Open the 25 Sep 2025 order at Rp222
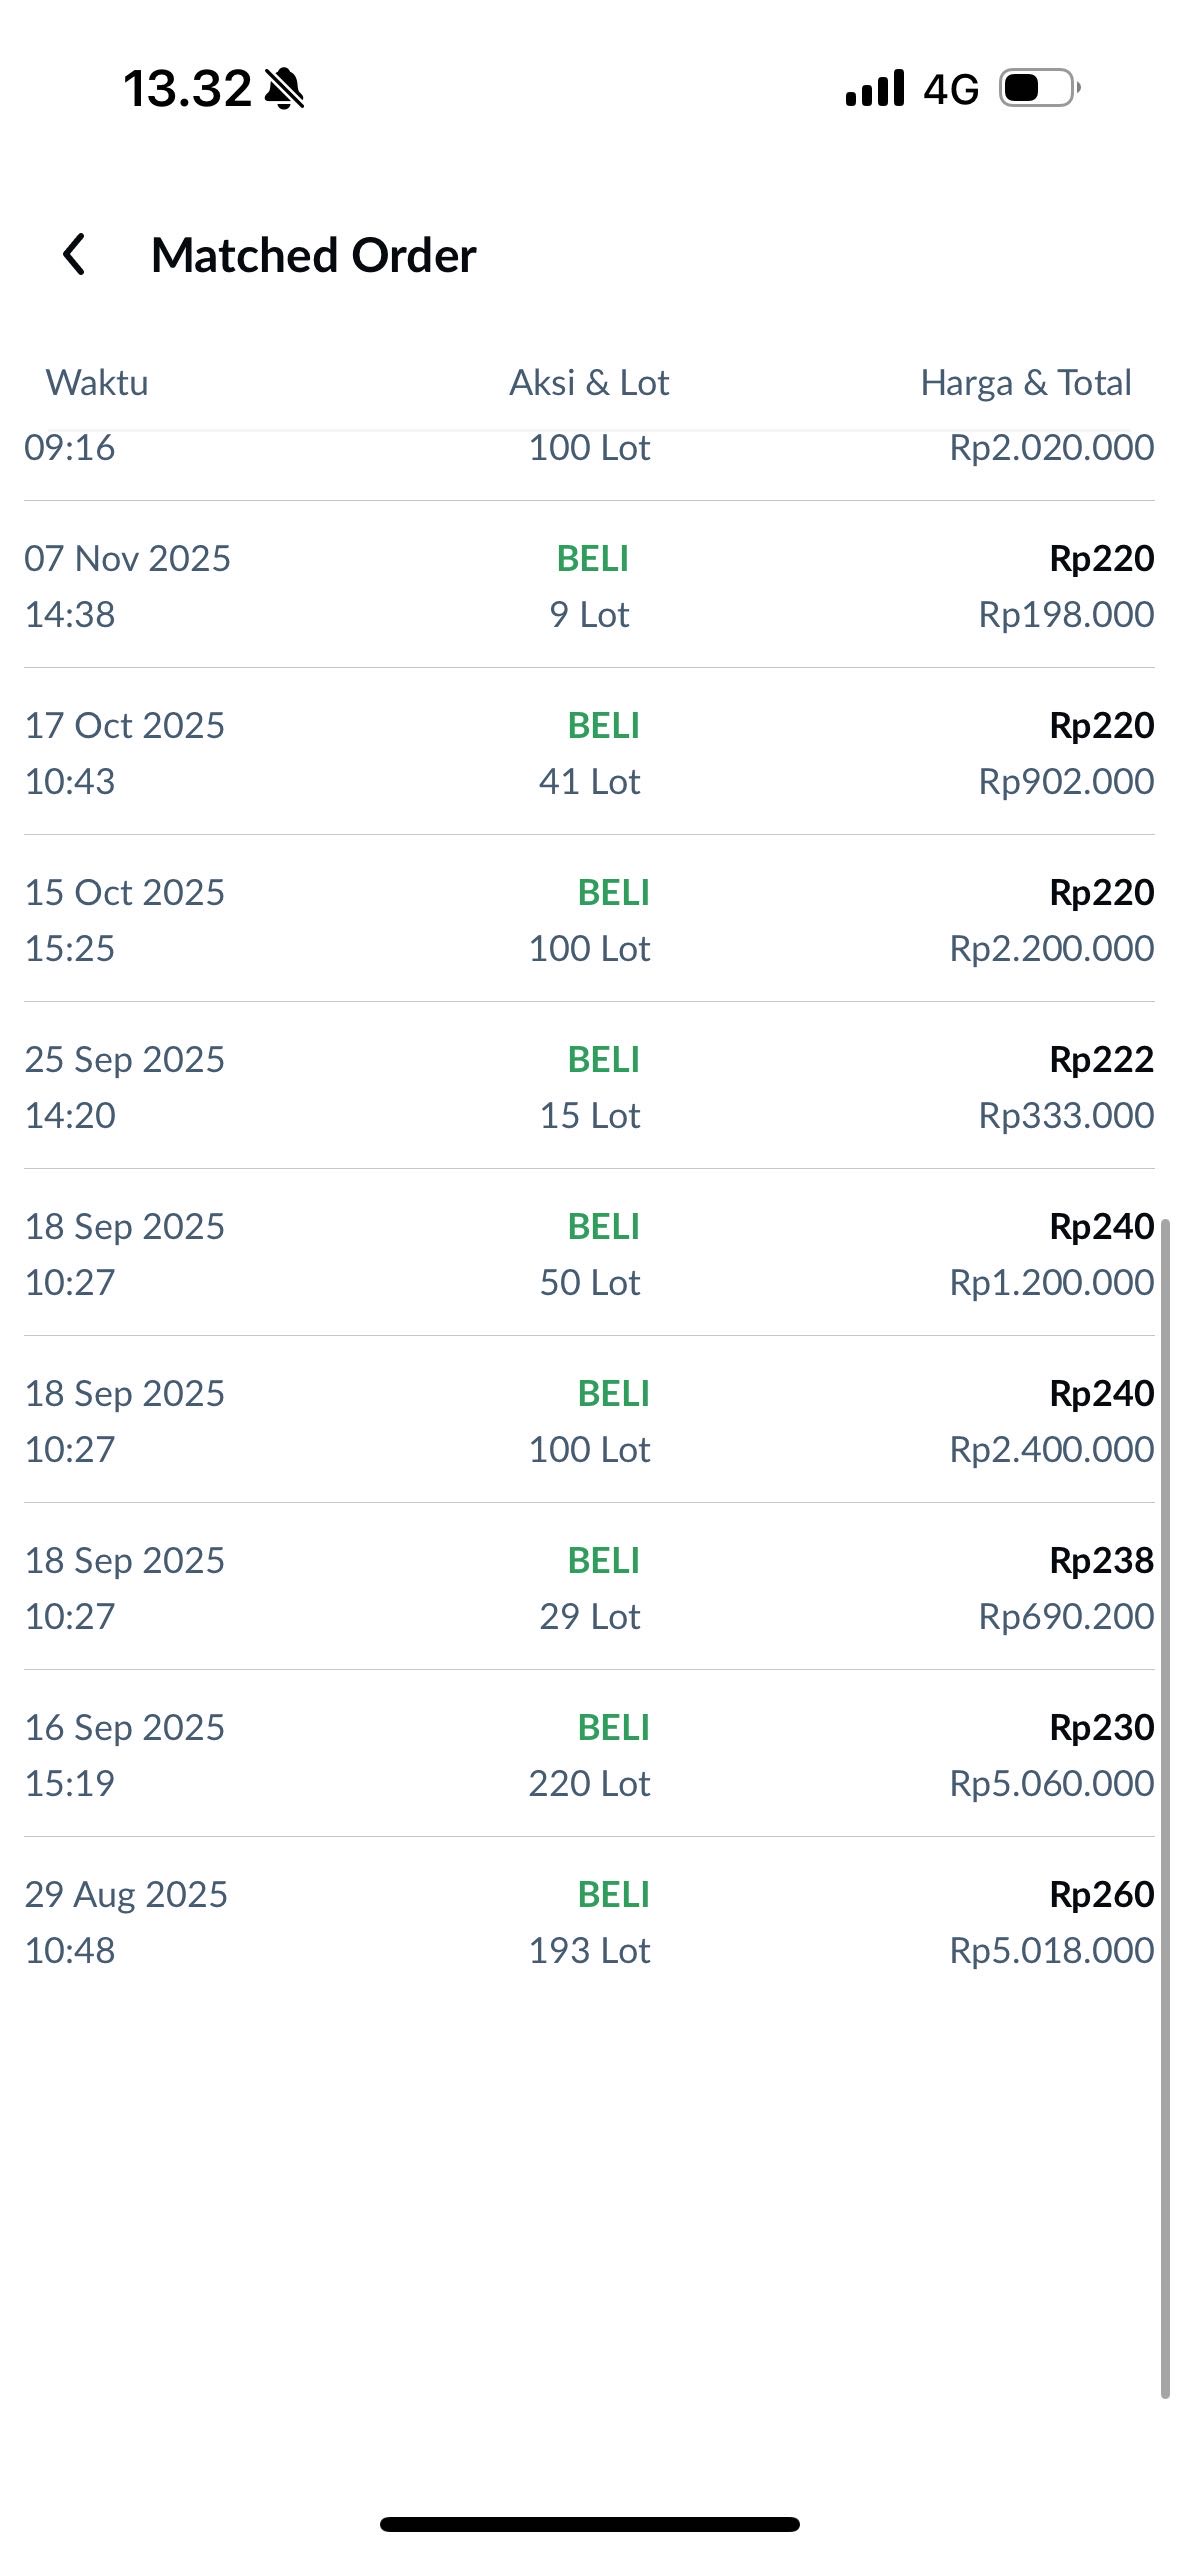The width and height of the screenshot is (1179, 2556). tap(589, 1087)
